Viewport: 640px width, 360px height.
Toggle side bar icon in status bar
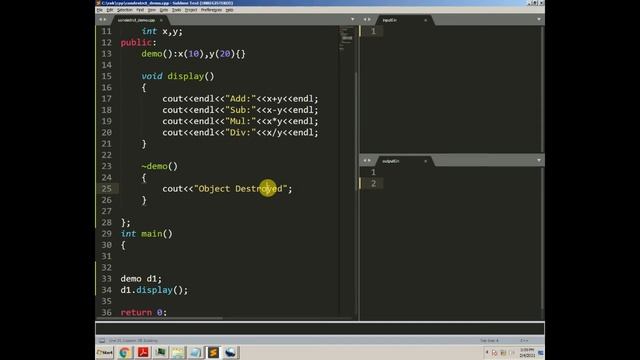[102, 340]
